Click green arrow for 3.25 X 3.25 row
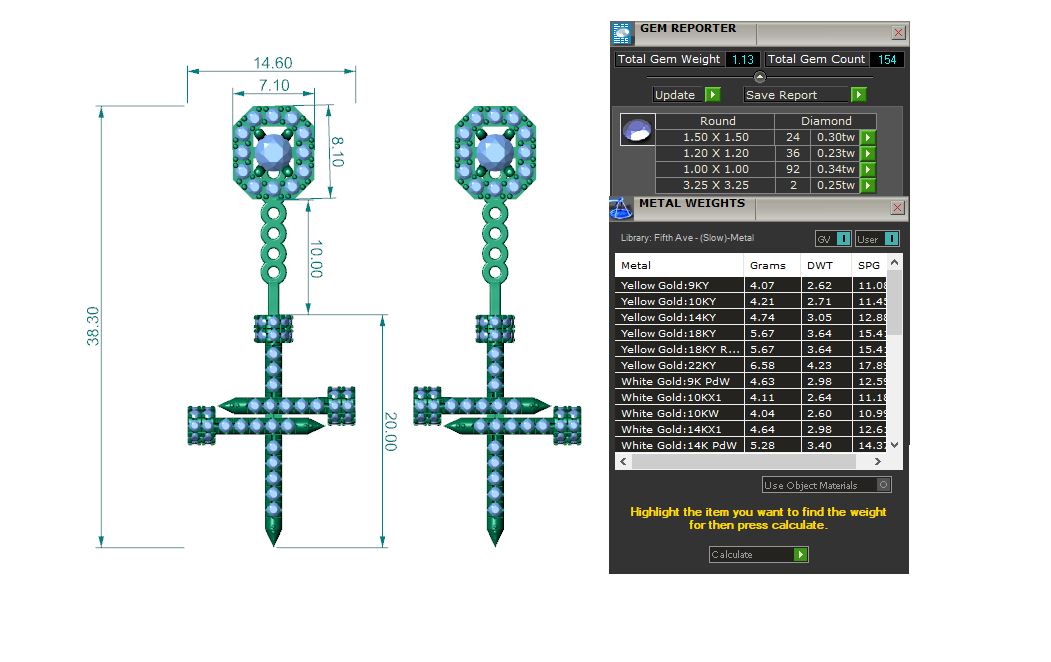Image resolution: width=1051 pixels, height=662 pixels. pyautogui.click(x=867, y=186)
